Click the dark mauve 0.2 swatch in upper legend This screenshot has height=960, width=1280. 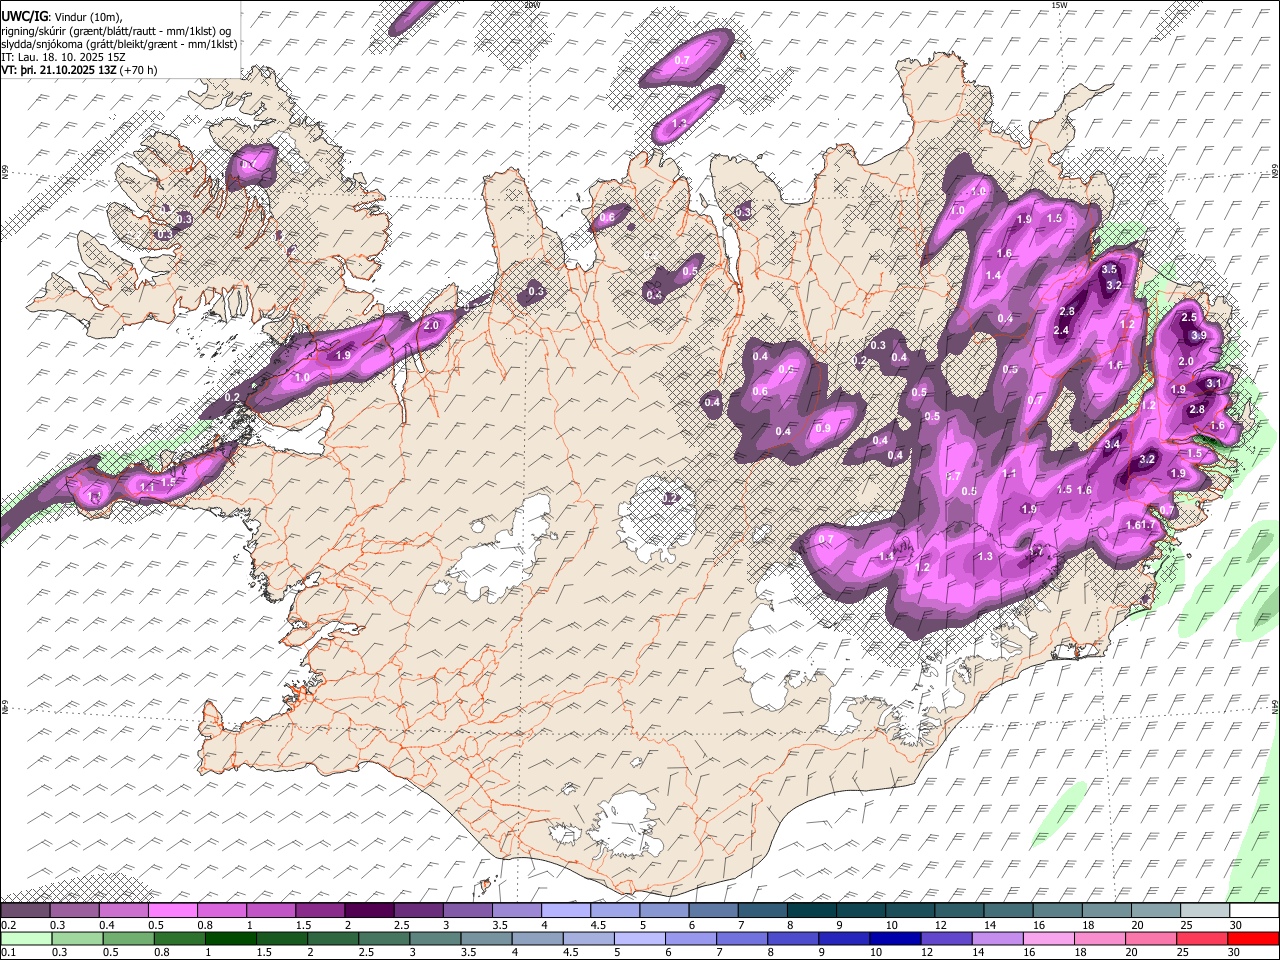(25, 911)
